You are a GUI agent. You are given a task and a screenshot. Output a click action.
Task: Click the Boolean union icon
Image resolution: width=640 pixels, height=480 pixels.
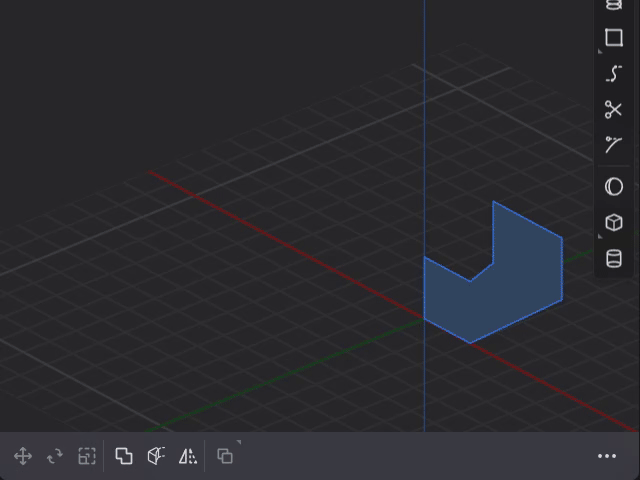124,456
